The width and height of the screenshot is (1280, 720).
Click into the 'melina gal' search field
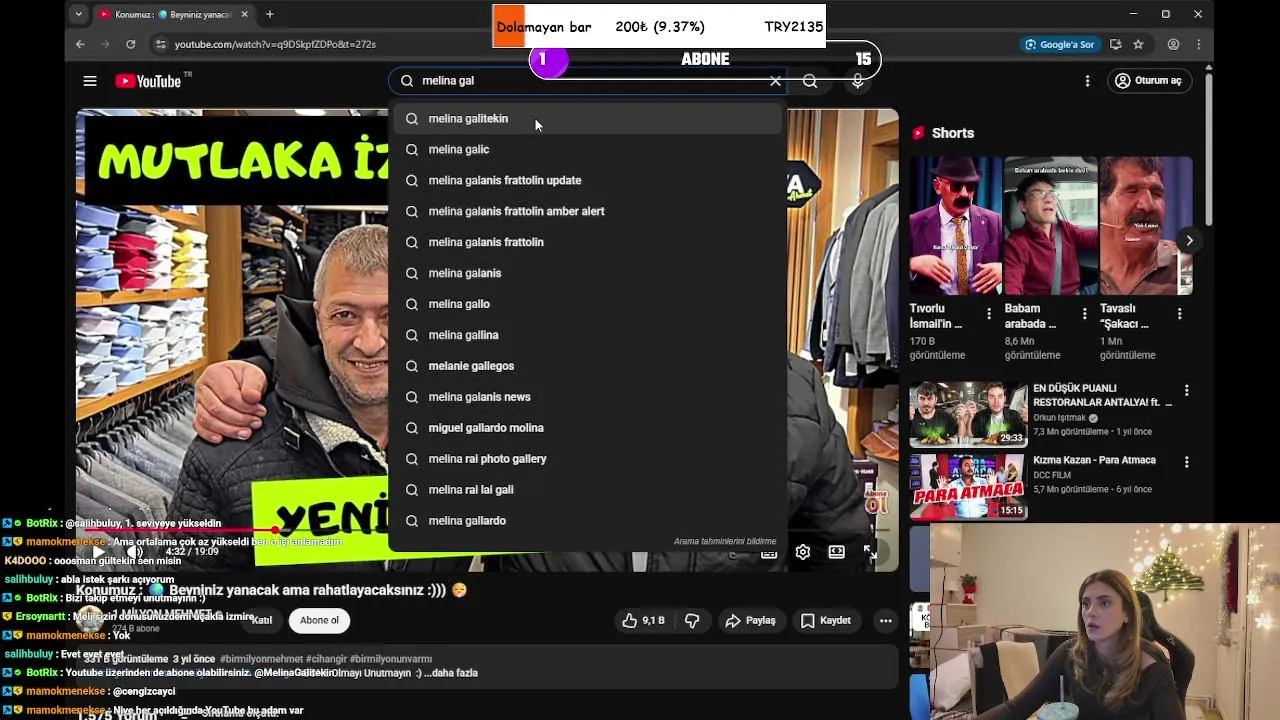click(590, 81)
